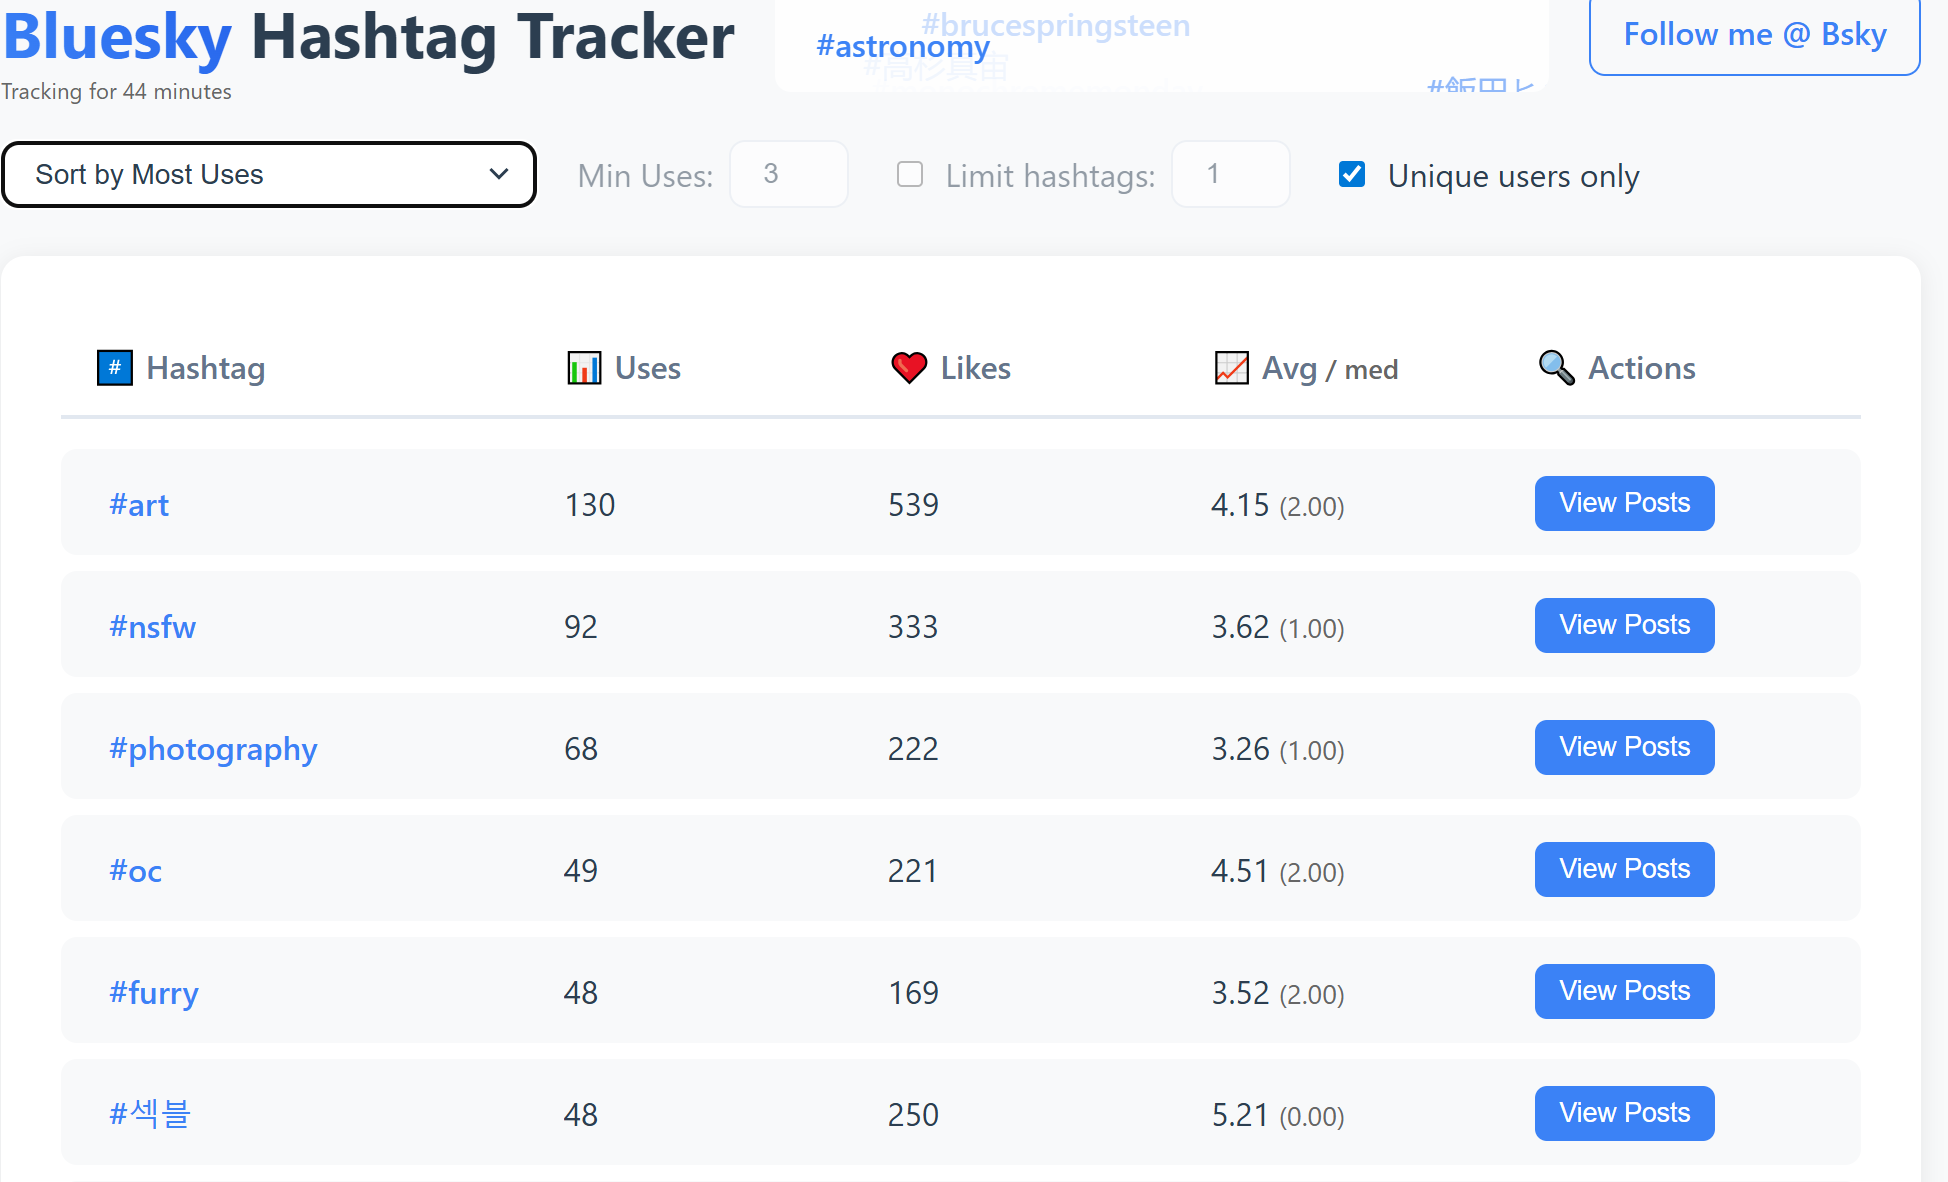Toggle the Limit hashtags checkbox
The height and width of the screenshot is (1182, 1948).
tap(910, 174)
